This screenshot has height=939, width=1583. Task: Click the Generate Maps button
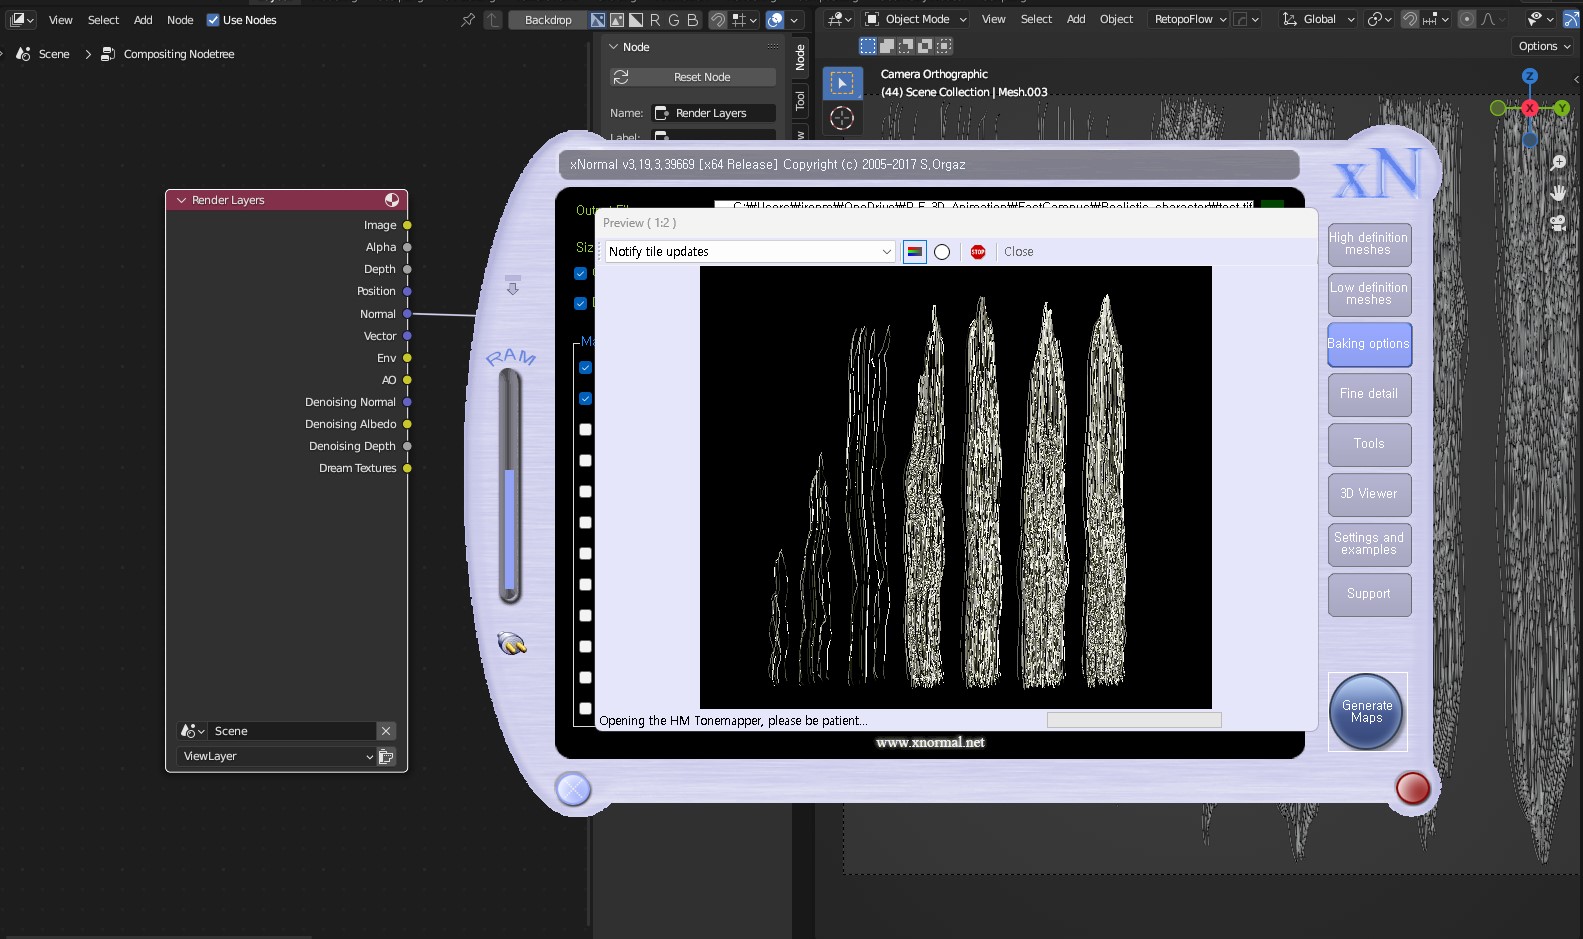point(1367,712)
